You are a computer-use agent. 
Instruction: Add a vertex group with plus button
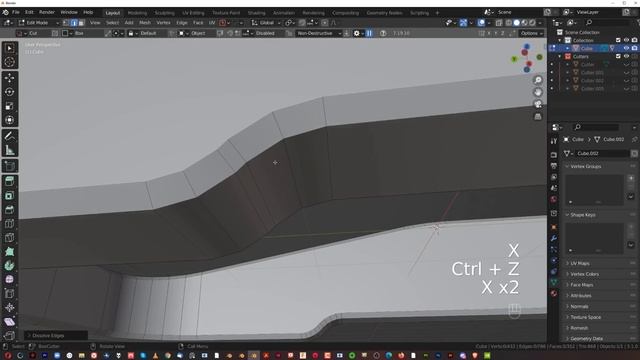pyautogui.click(x=631, y=178)
